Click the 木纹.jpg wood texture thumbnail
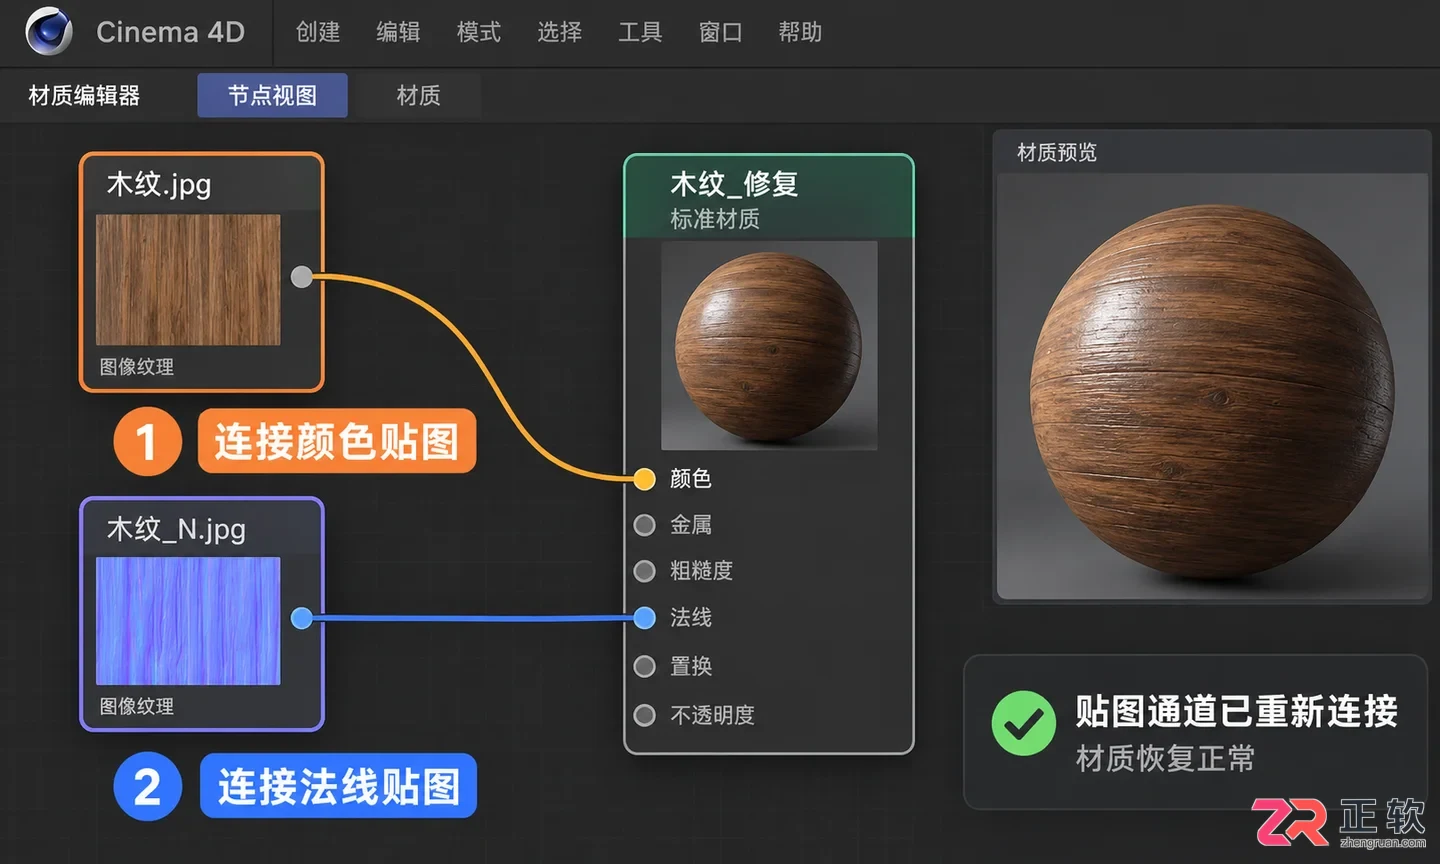This screenshot has height=864, width=1440. 188,279
